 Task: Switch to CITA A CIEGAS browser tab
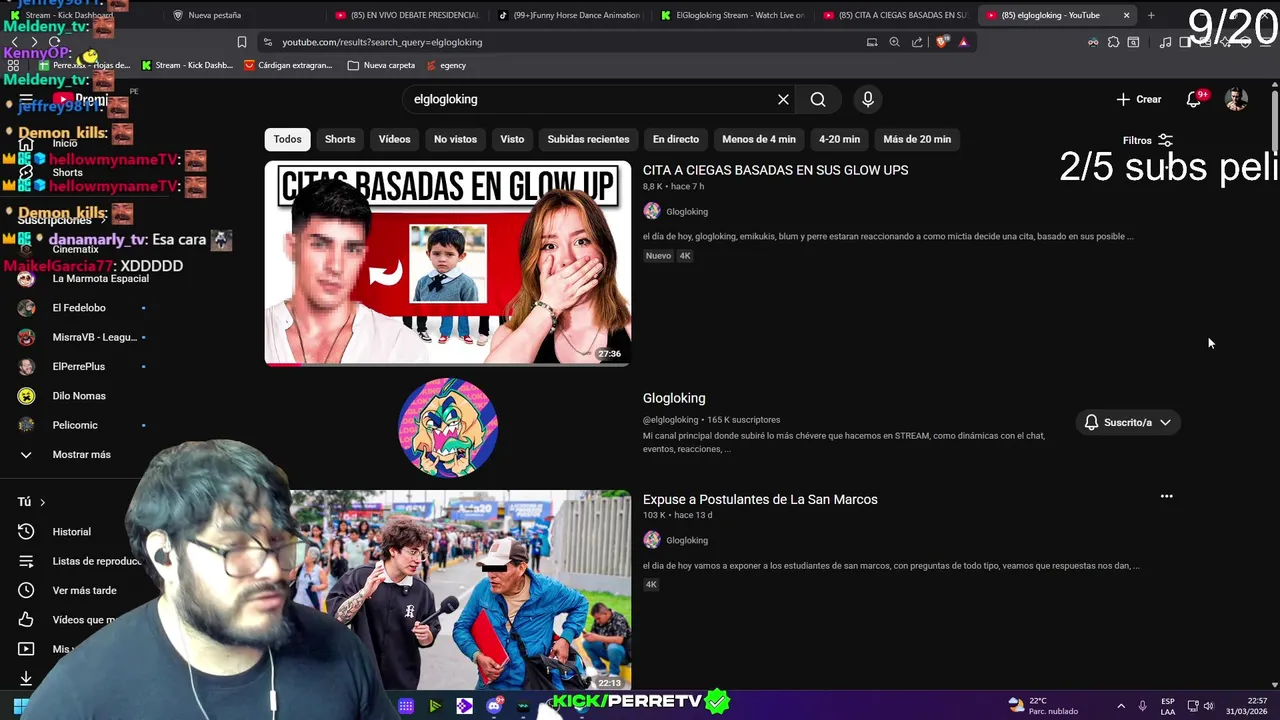(x=894, y=15)
